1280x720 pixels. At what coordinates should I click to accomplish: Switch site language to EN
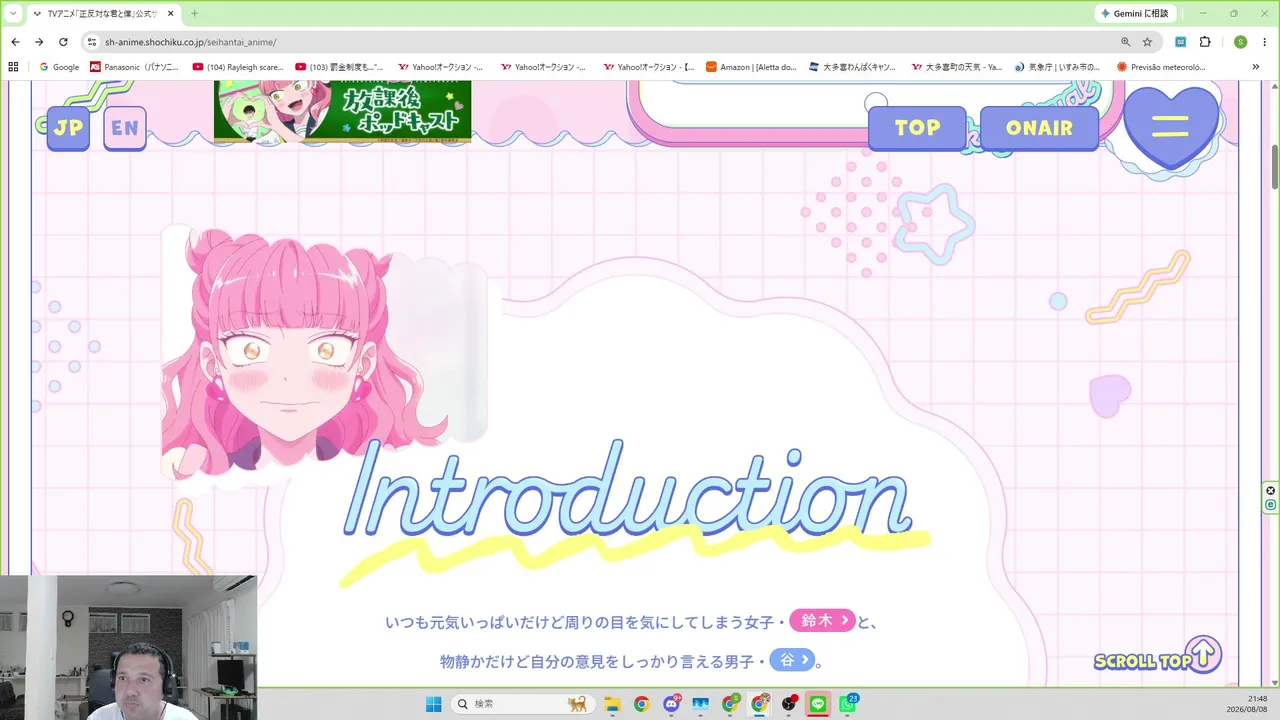coord(125,128)
